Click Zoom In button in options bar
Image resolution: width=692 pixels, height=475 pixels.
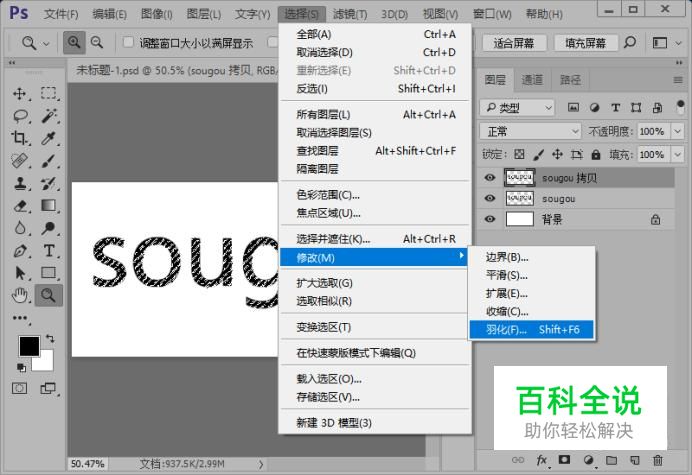click(x=74, y=42)
